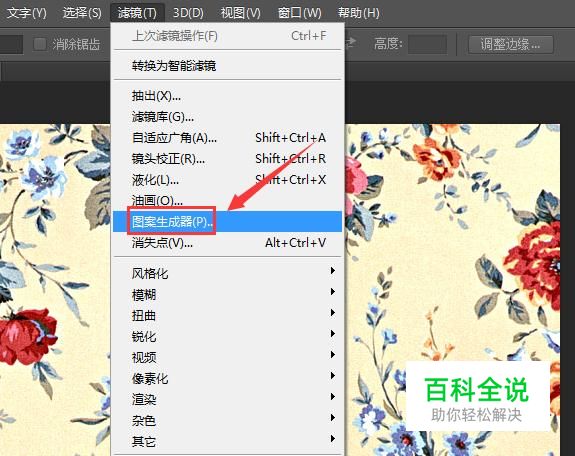
Task: Select 抽出(X)... filter
Action: (x=227, y=96)
